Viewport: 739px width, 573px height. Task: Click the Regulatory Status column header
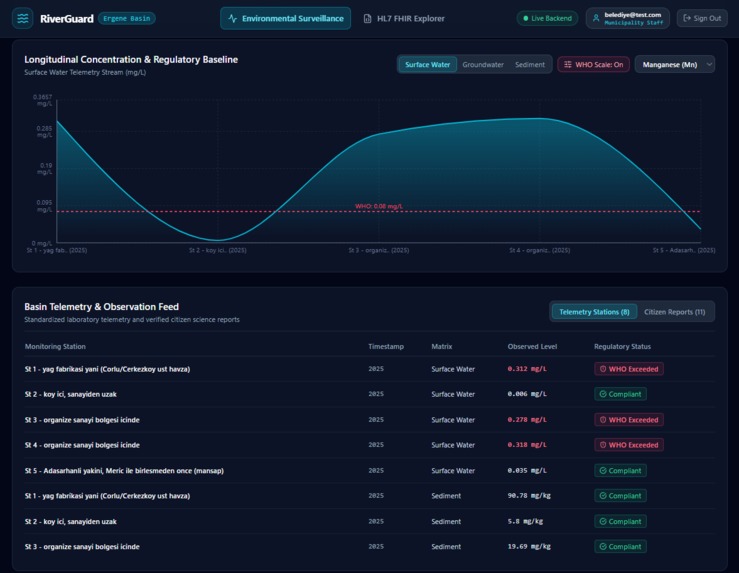pyautogui.click(x=622, y=346)
